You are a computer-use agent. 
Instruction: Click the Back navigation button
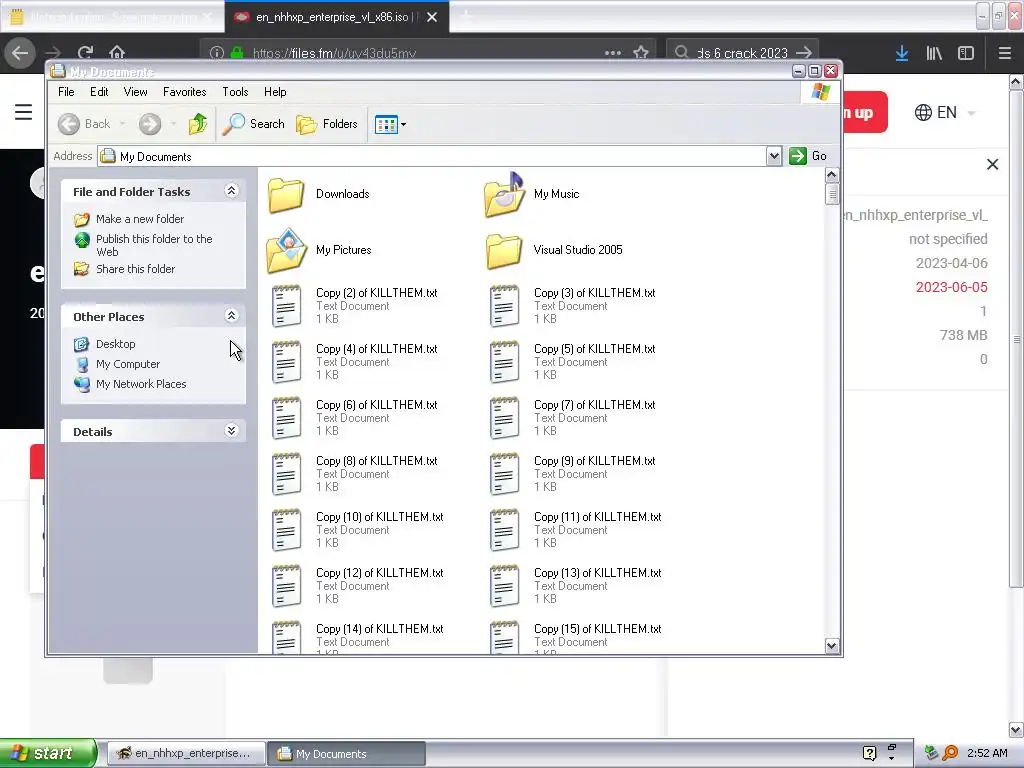pos(84,123)
